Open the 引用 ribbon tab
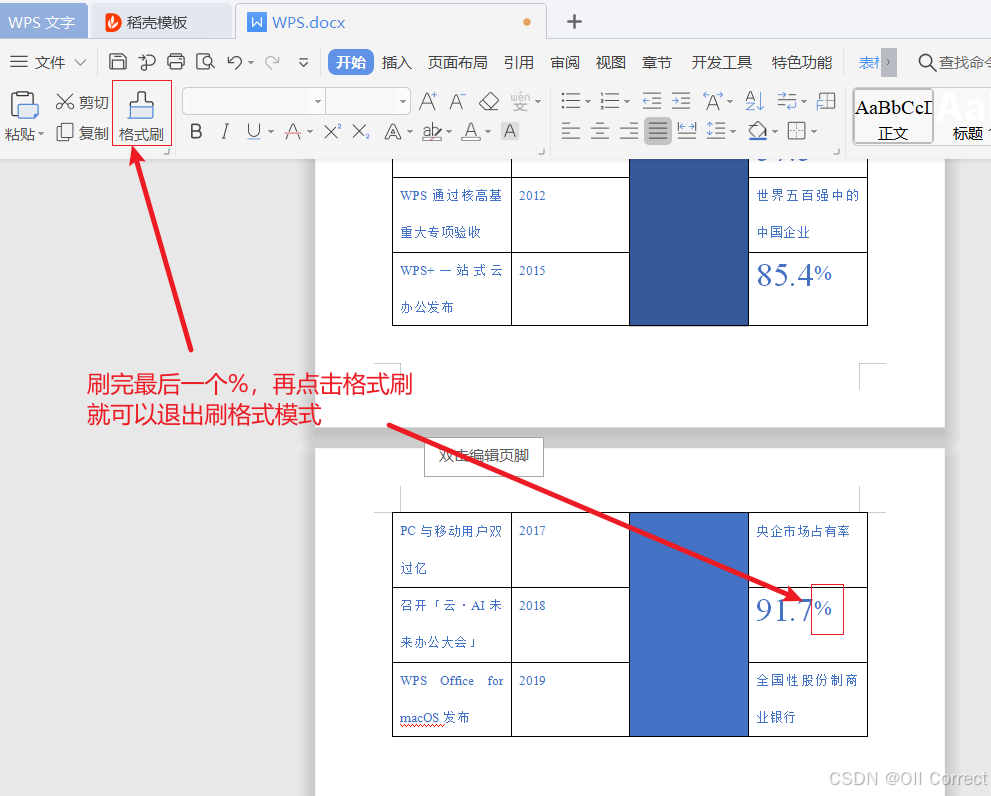991x796 pixels. coord(519,63)
